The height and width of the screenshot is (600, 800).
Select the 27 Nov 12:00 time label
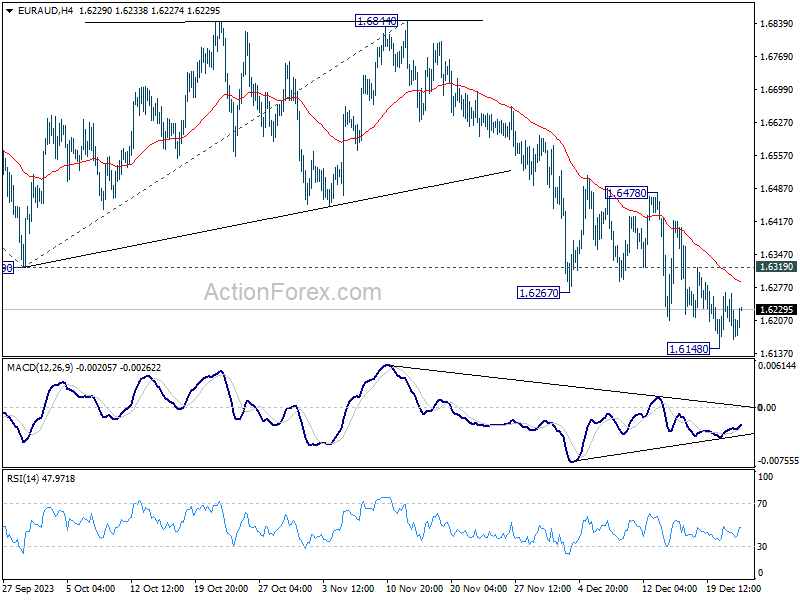[542, 588]
